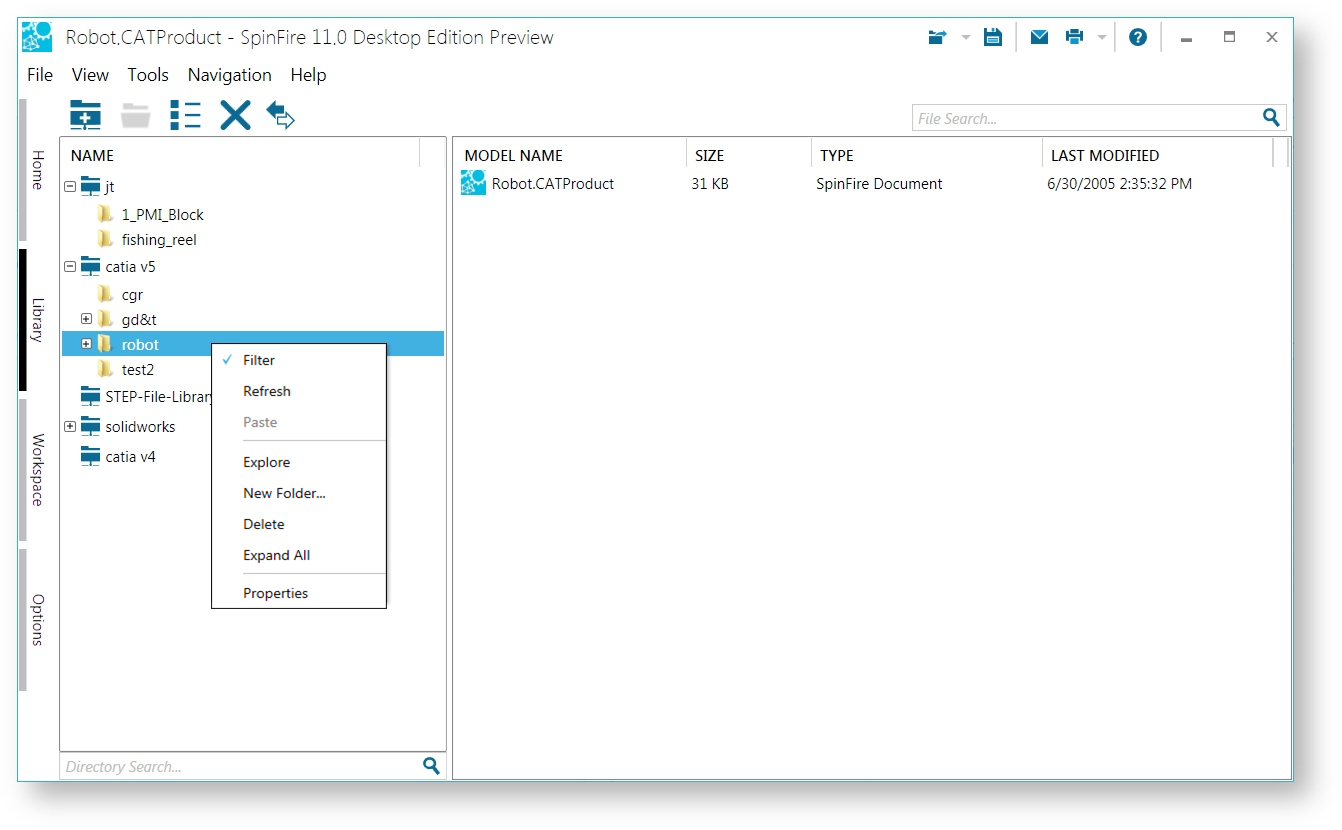Image resolution: width=1342 pixels, height=830 pixels.
Task: Switch to the Workspace side tab
Action: tap(32, 470)
